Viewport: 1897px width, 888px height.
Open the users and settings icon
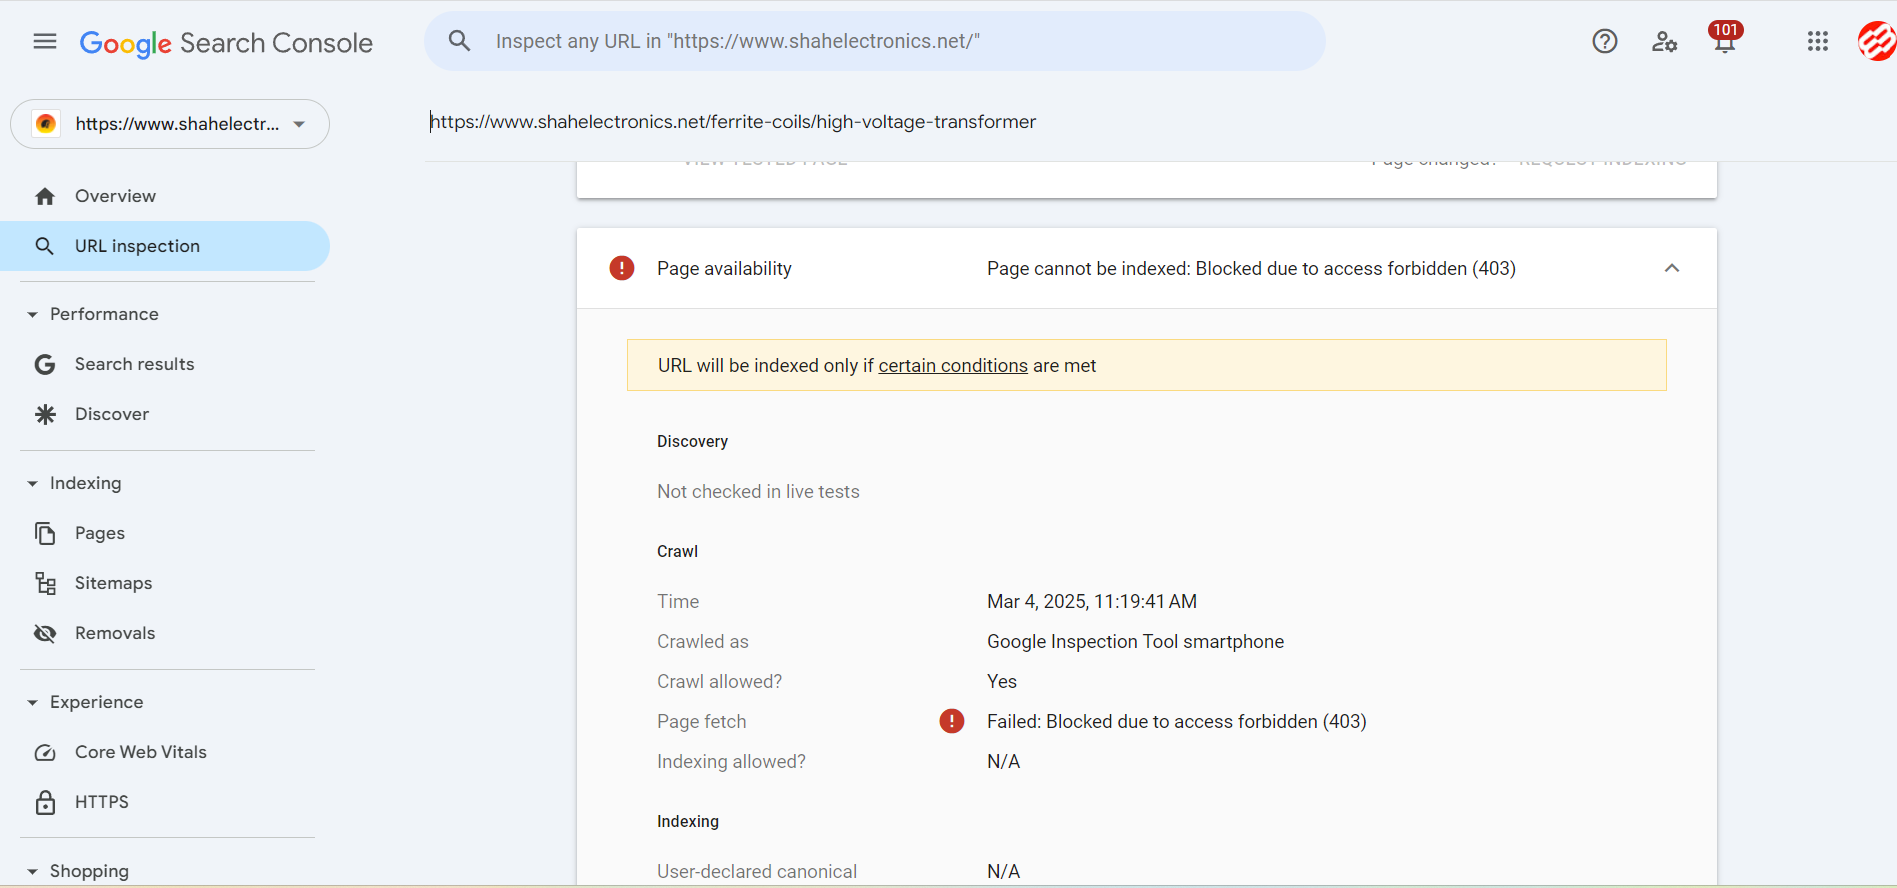click(1664, 41)
